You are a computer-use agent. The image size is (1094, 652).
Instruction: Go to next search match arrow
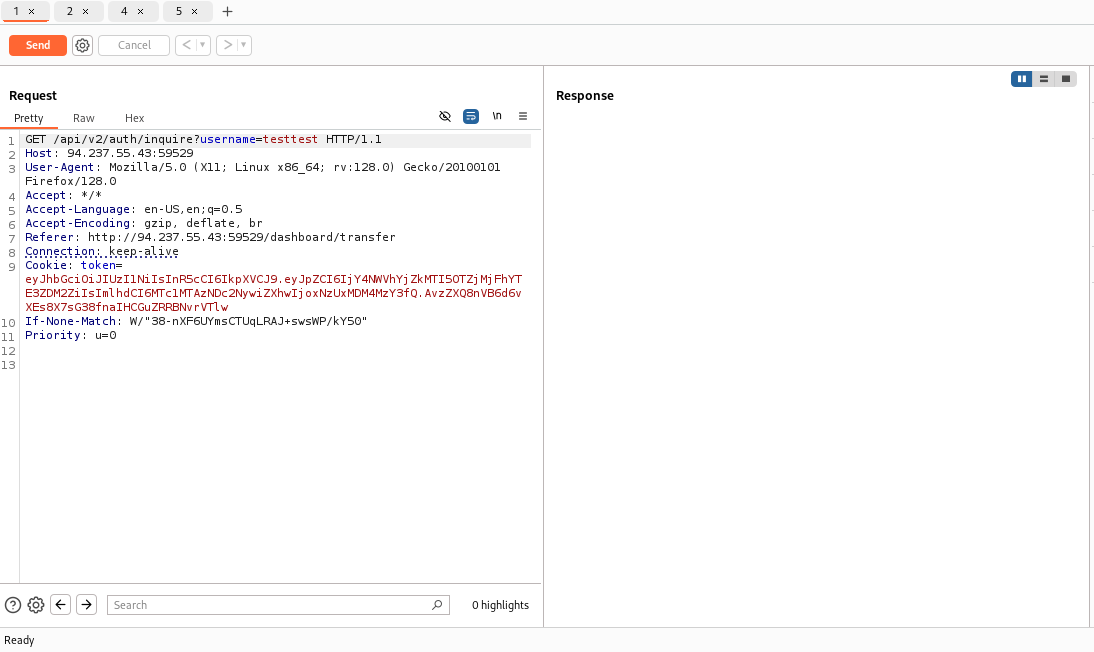pos(87,605)
